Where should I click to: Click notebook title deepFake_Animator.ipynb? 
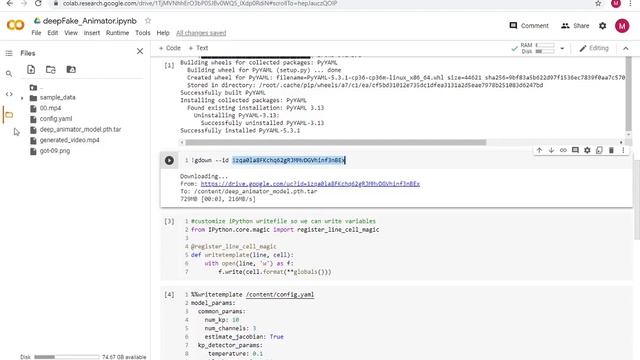[x=89, y=21]
